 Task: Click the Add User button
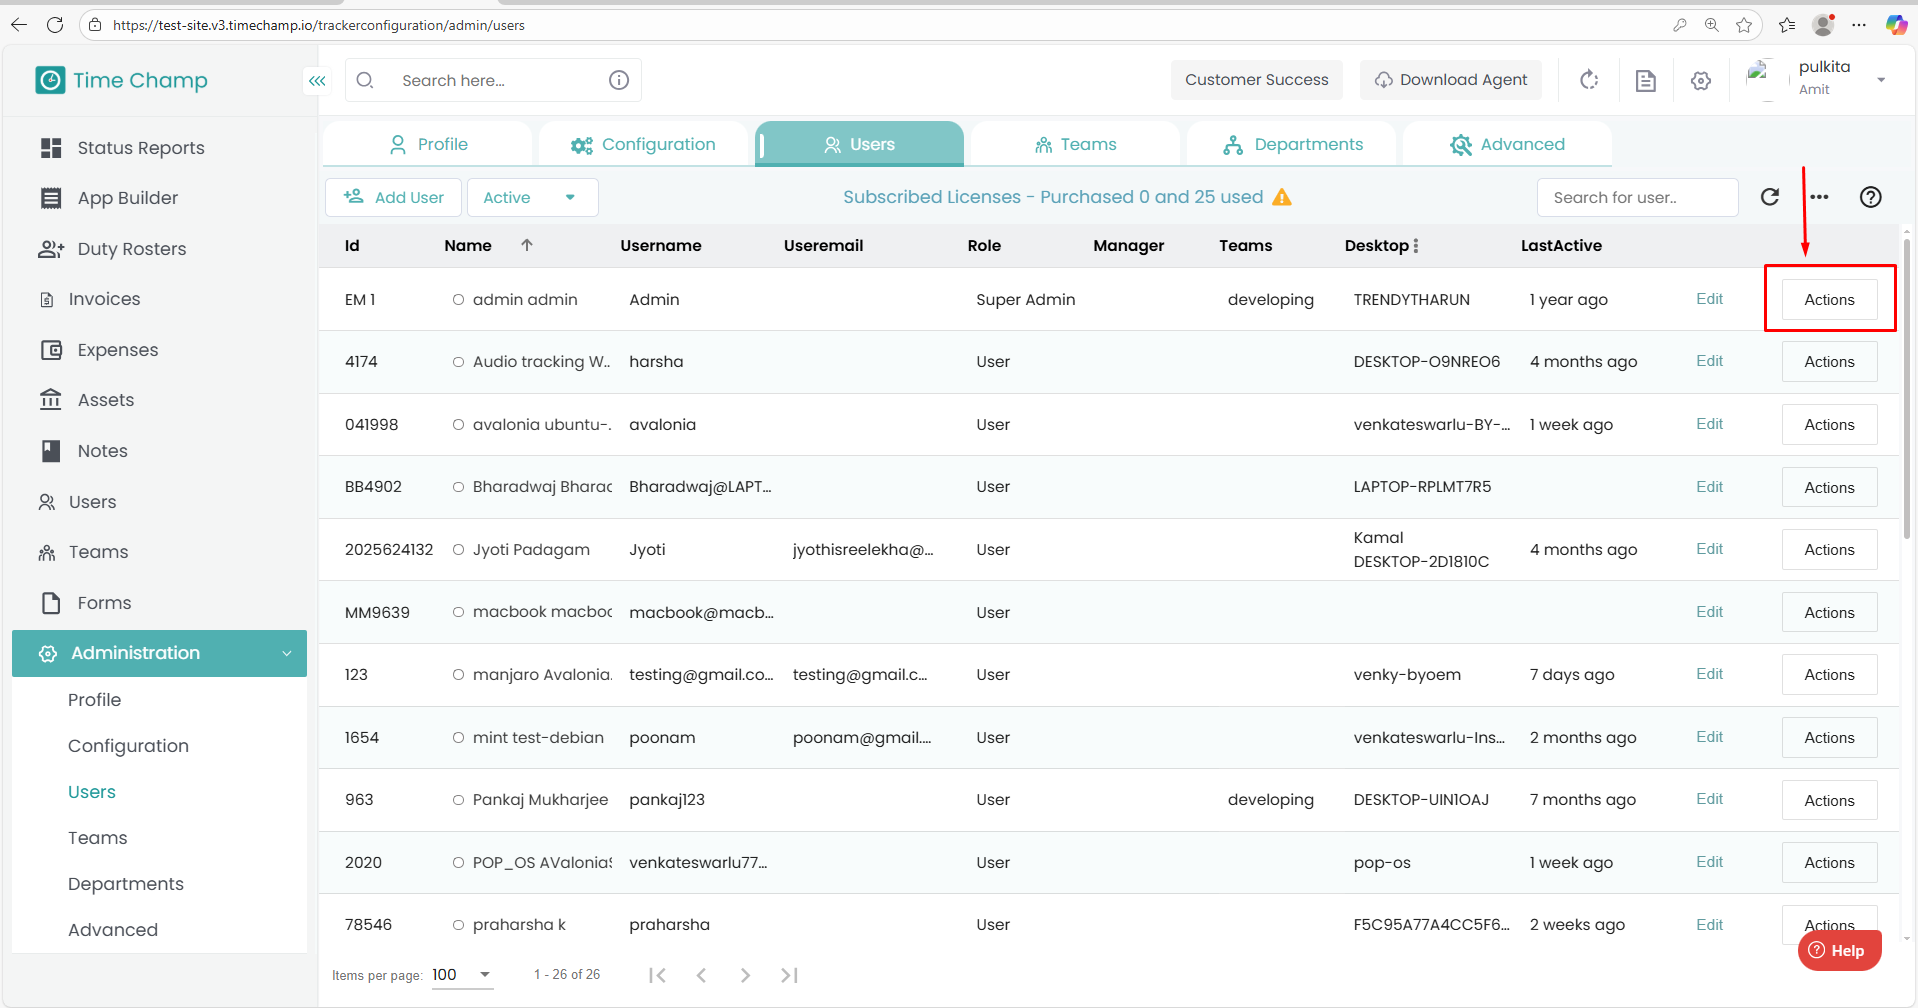click(394, 198)
